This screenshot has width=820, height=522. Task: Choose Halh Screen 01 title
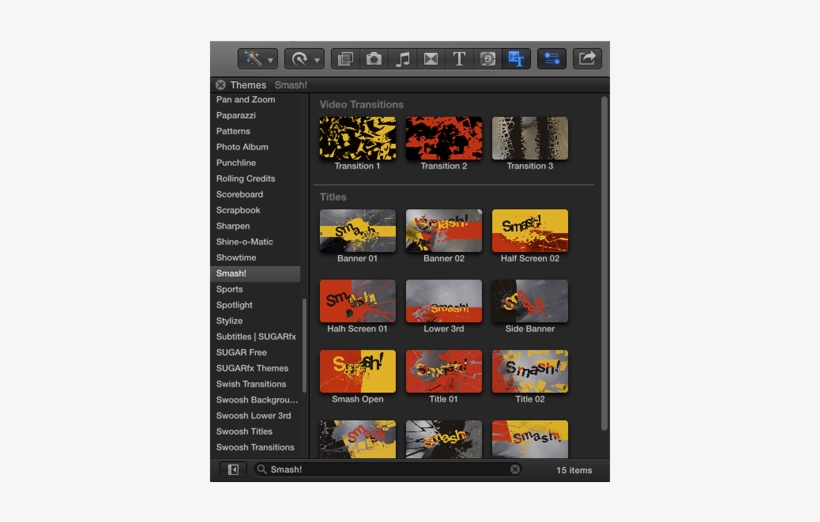[358, 301]
